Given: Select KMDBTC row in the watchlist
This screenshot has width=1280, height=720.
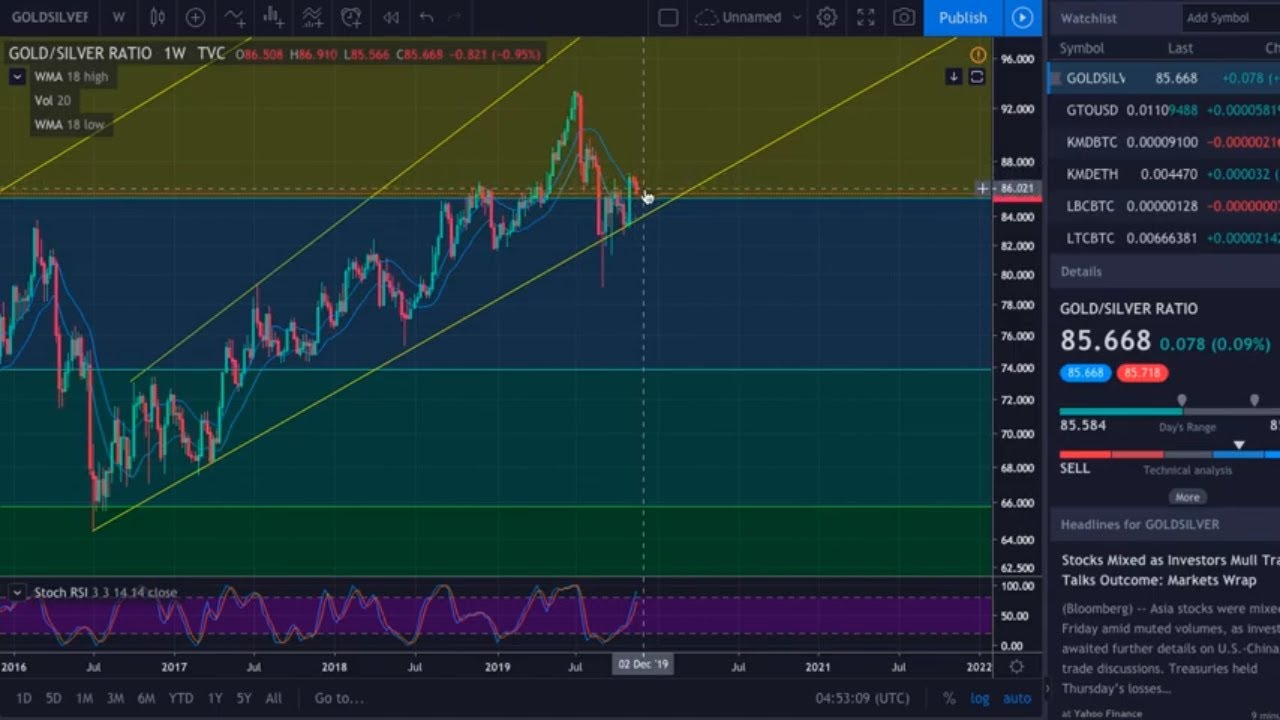Looking at the screenshot, I should tap(1163, 142).
